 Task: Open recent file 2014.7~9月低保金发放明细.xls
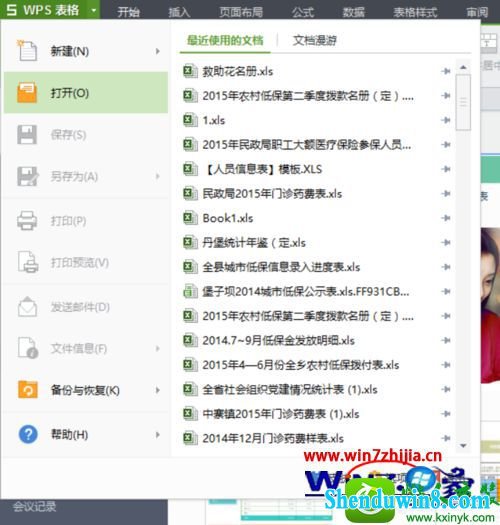tap(278, 340)
